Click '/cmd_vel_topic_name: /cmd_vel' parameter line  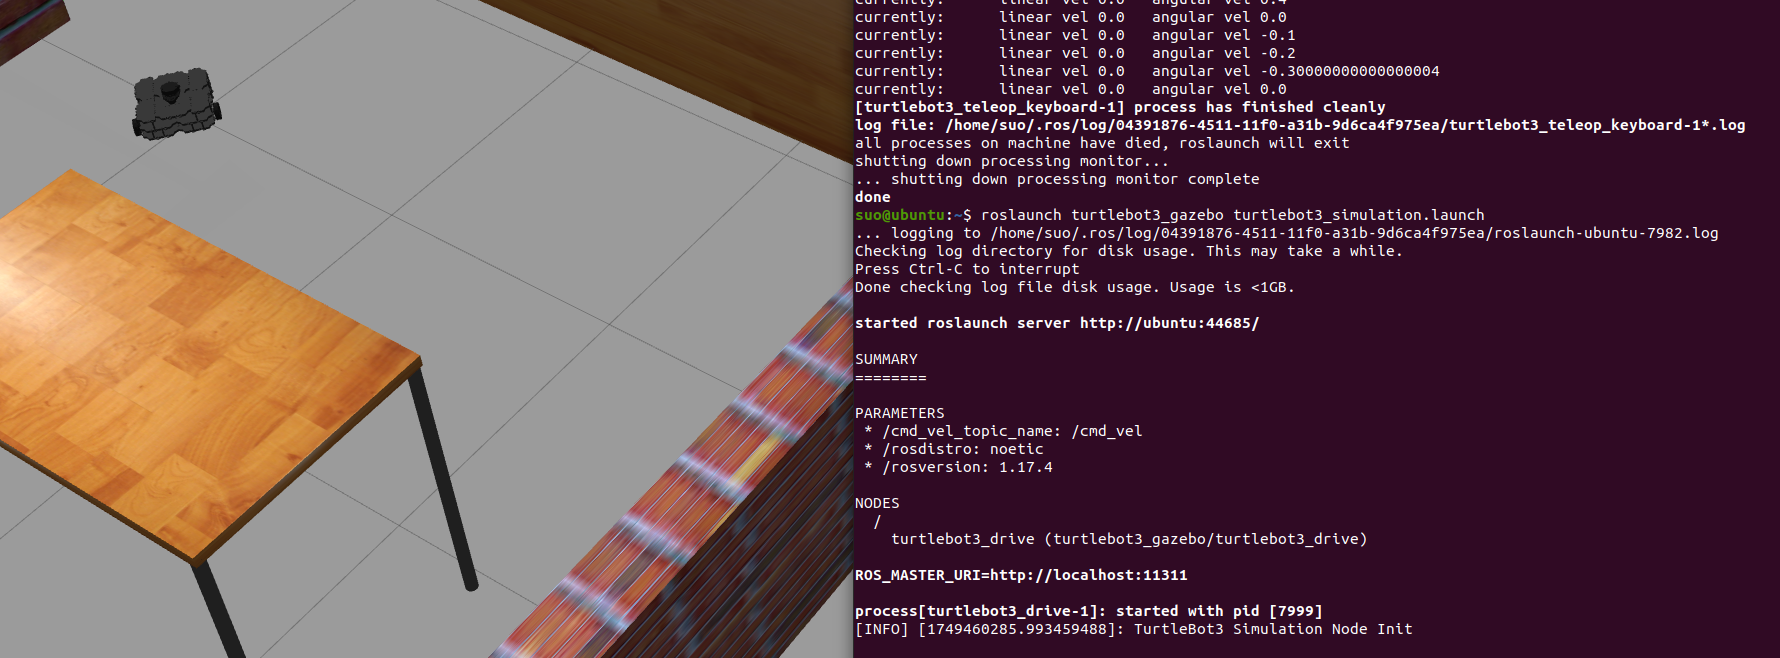point(1003,431)
